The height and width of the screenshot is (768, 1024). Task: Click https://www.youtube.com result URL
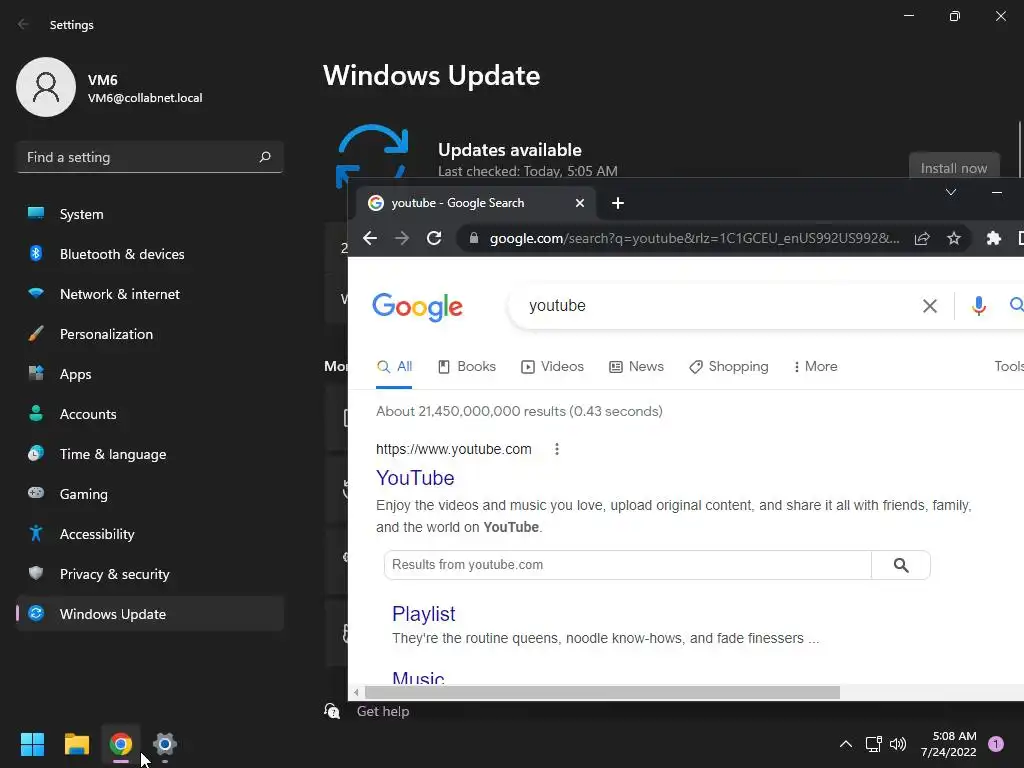click(454, 449)
